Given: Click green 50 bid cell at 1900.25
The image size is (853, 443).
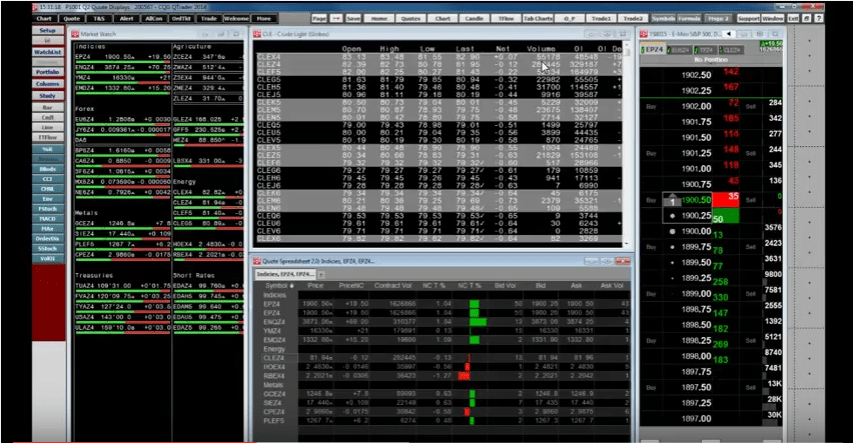Looking at the screenshot, I should (726, 216).
